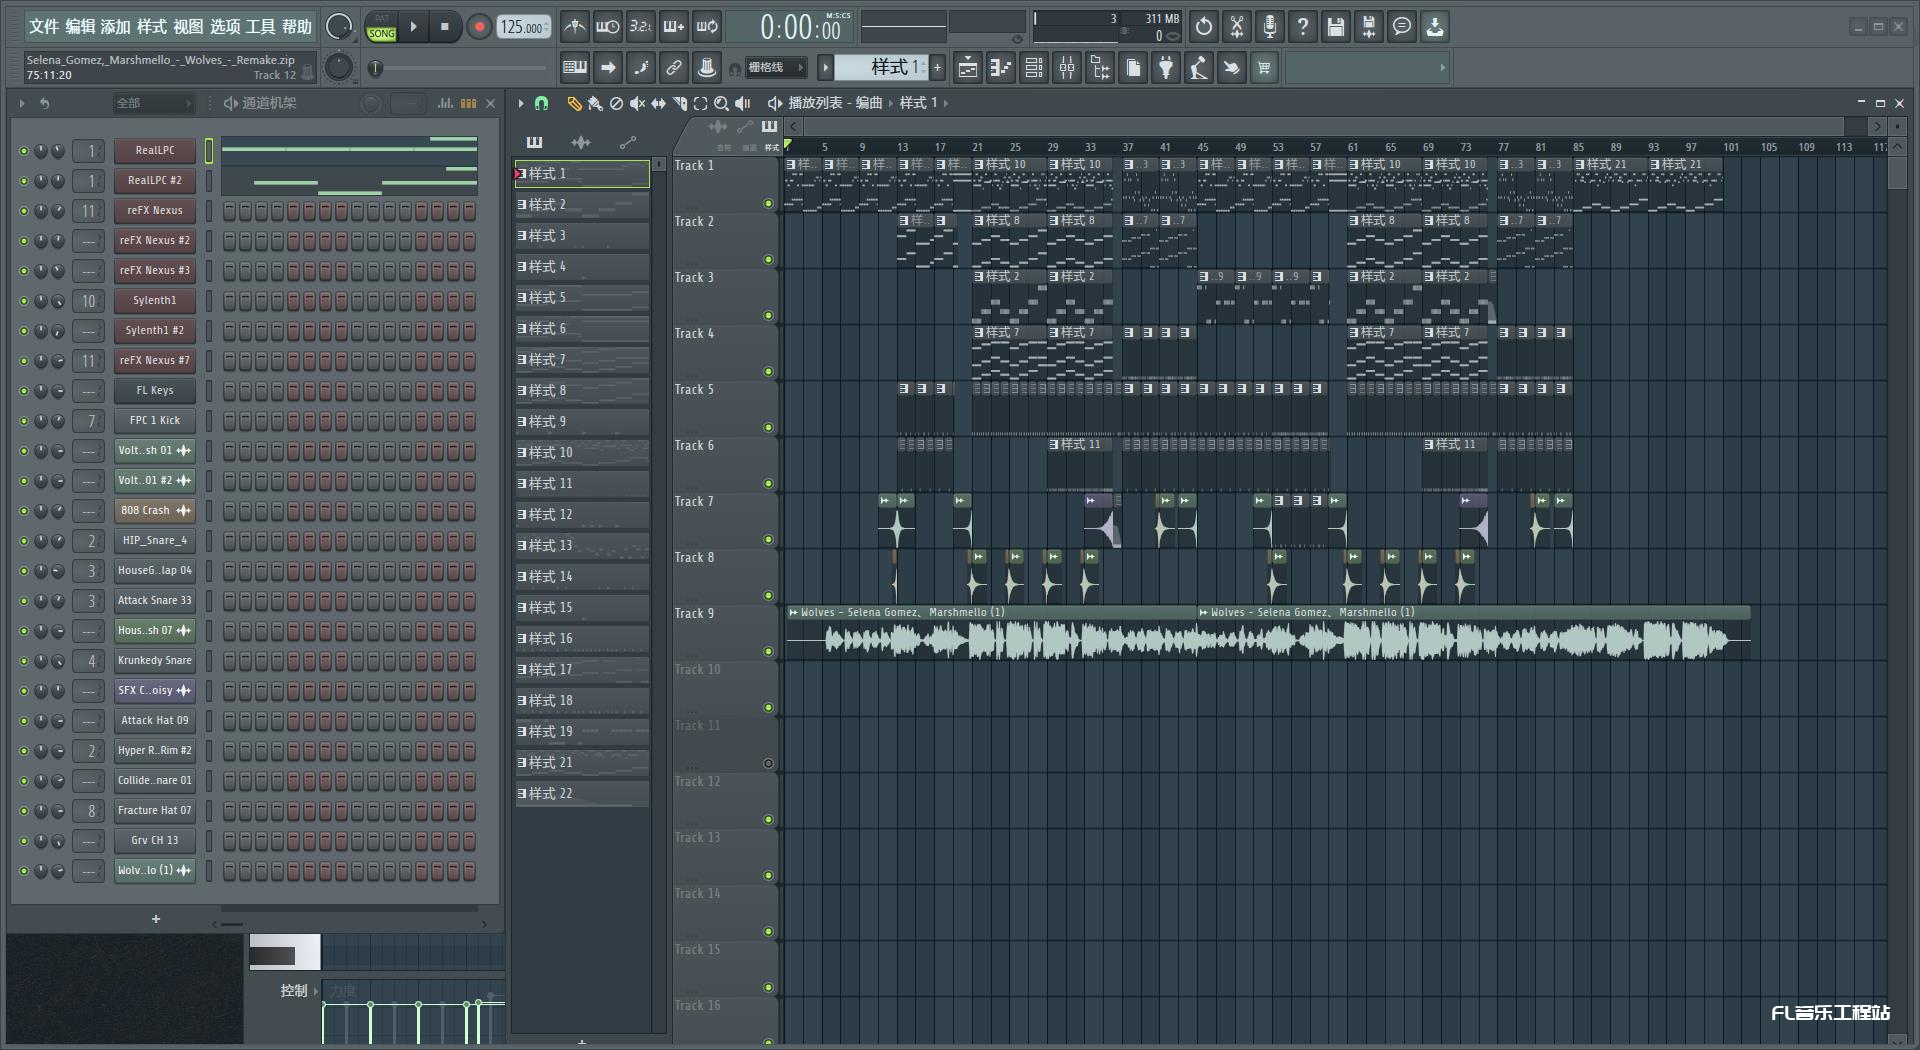
Task: Open the channel rack options arrow menu
Action: 21,103
